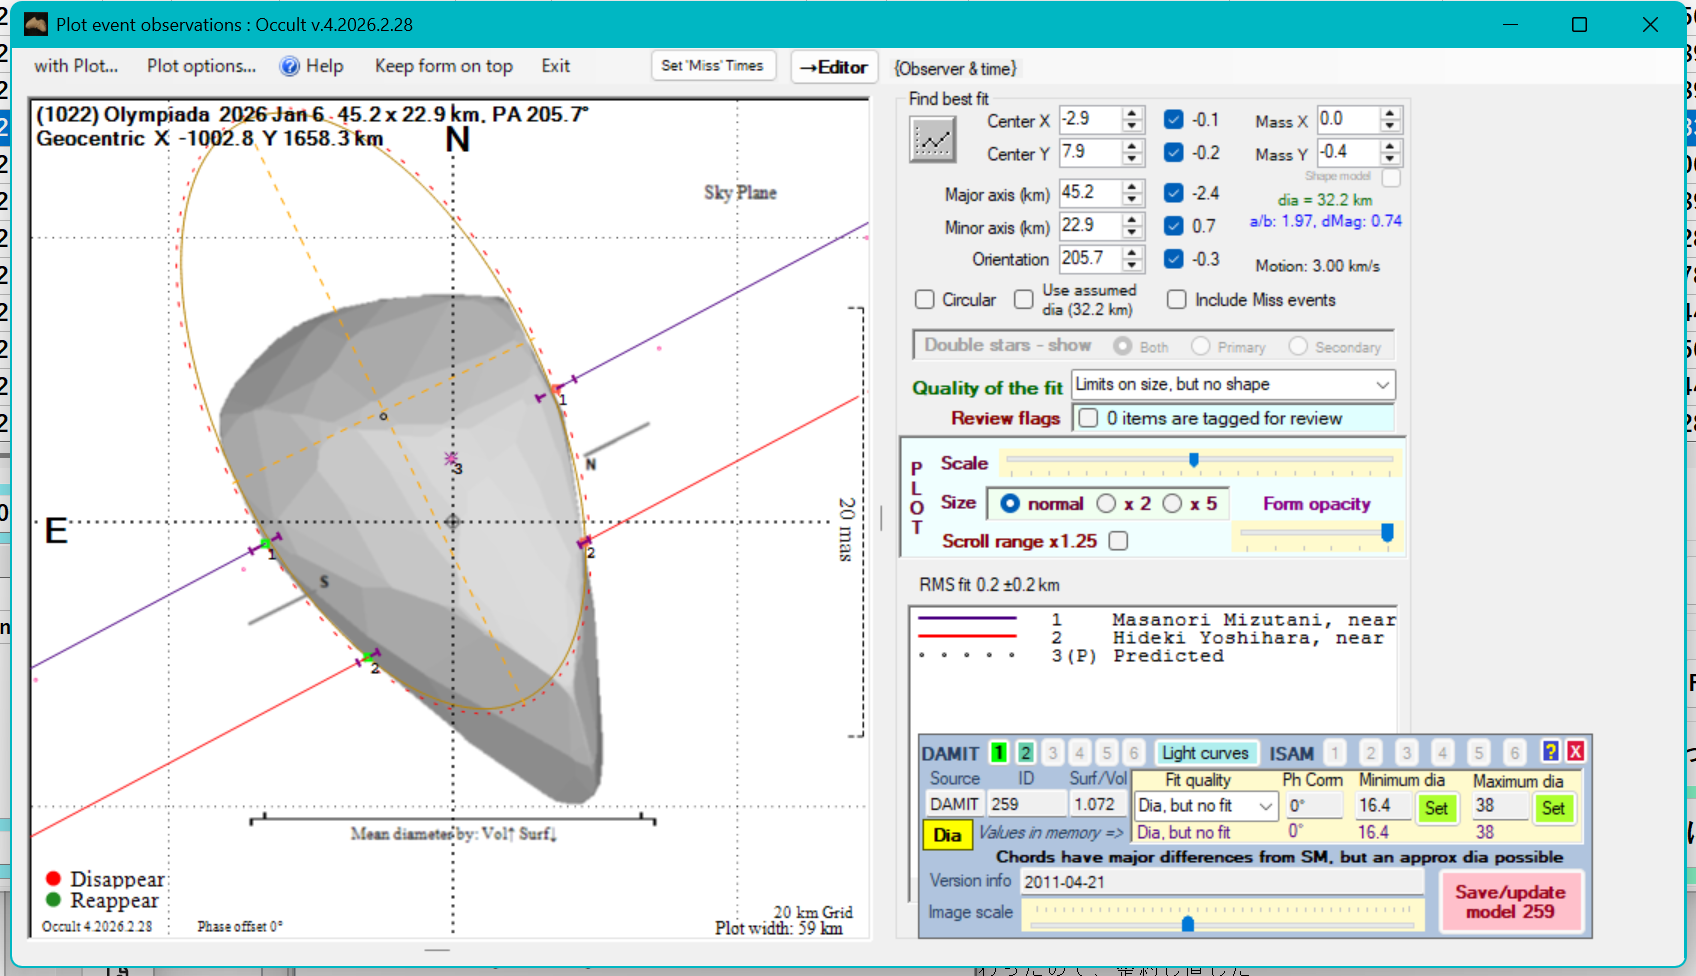
Task: Click the Find best fit graph icon
Action: (932, 140)
